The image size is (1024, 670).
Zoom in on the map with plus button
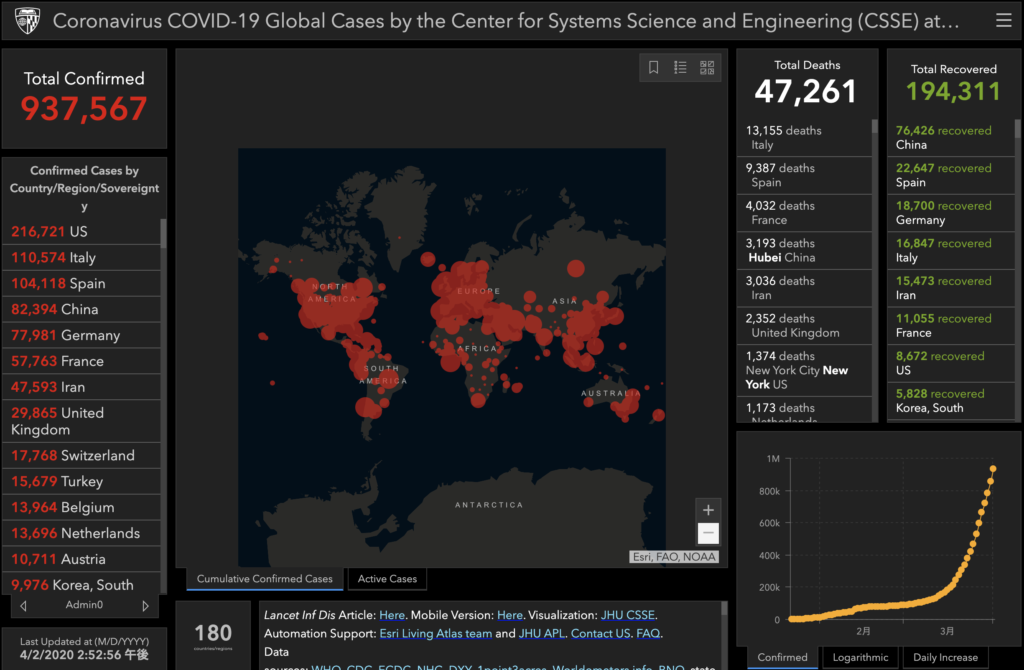click(708, 510)
